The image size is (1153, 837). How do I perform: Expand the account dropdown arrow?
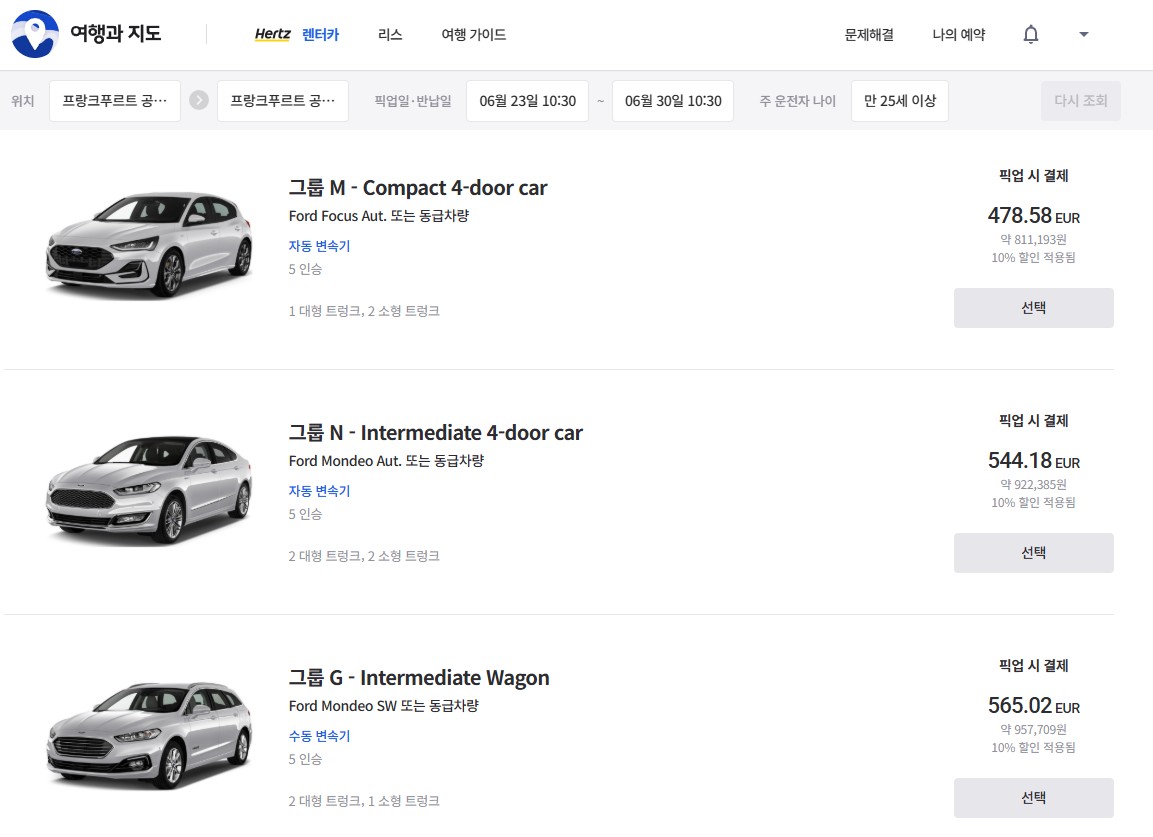pyautogui.click(x=1084, y=34)
